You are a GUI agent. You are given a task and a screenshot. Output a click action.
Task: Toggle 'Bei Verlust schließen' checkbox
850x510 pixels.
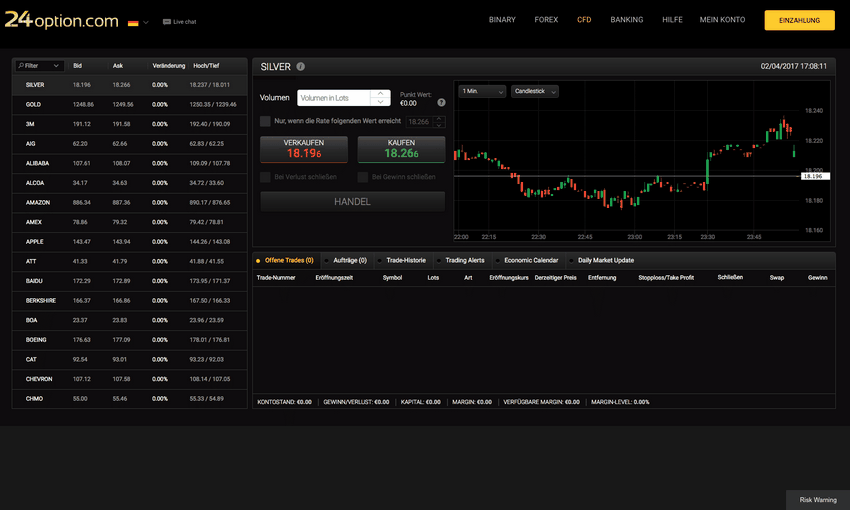point(265,177)
